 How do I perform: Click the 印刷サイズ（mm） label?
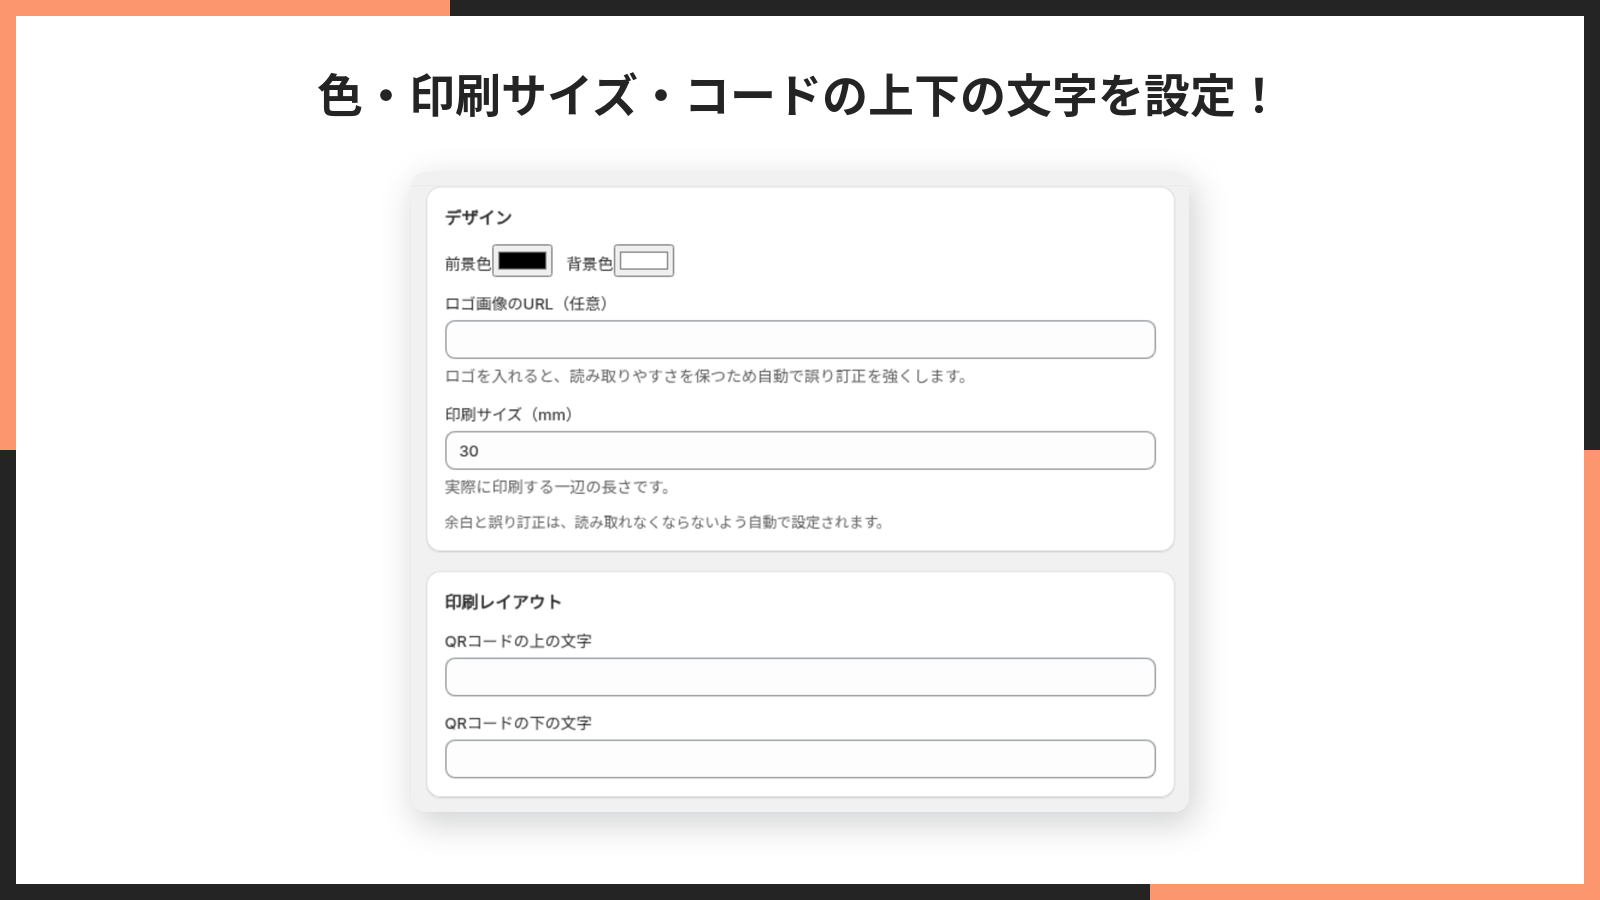509,415
